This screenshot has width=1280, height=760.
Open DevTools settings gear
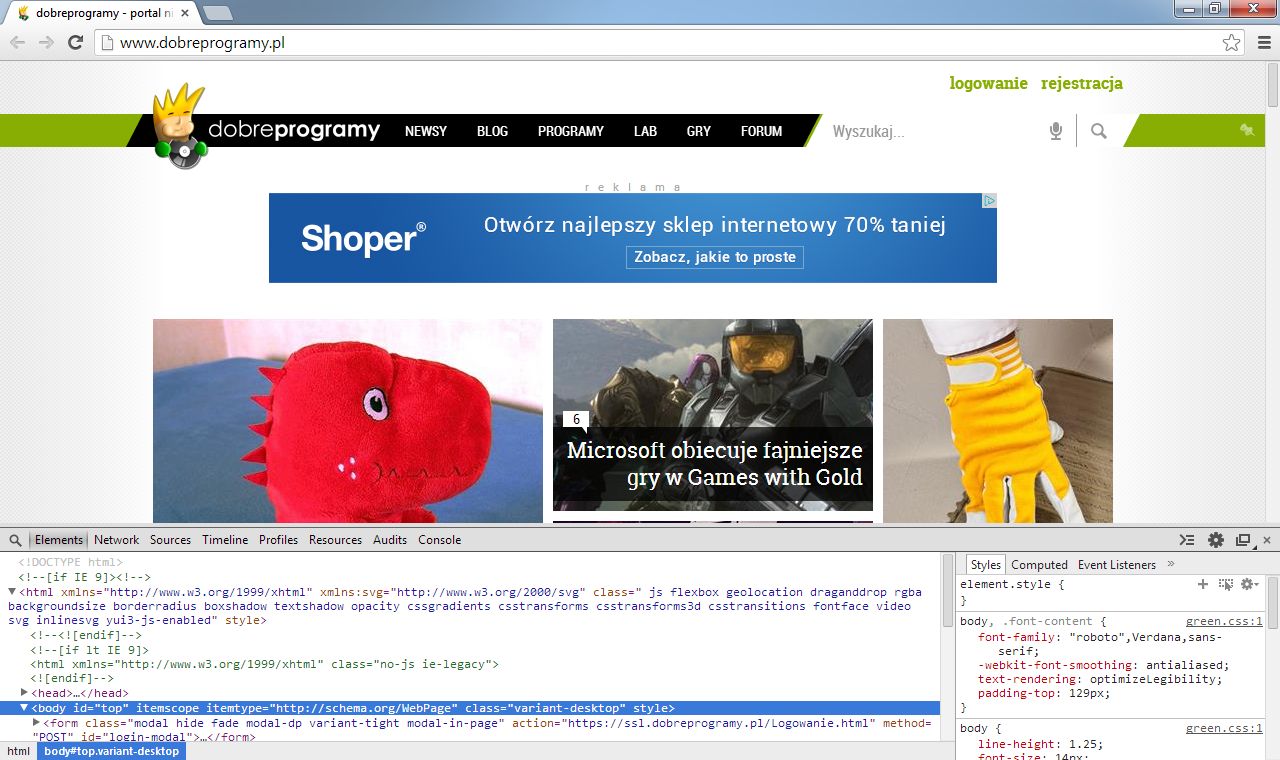1216,540
